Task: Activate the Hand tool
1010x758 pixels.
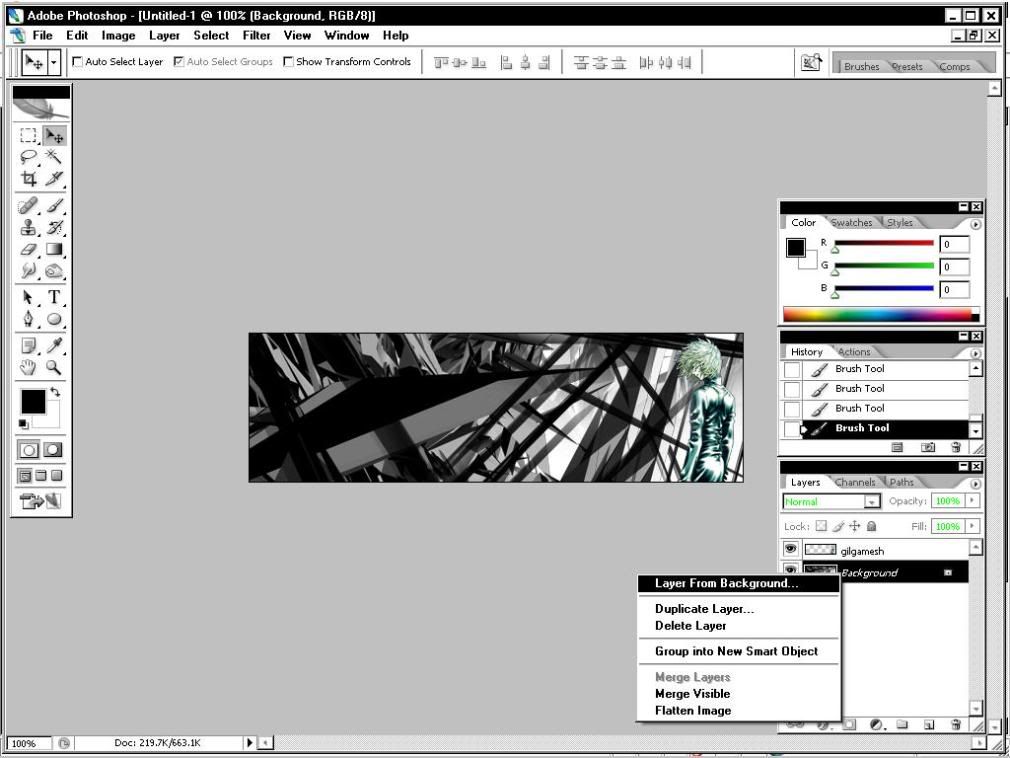Action: [x=28, y=368]
